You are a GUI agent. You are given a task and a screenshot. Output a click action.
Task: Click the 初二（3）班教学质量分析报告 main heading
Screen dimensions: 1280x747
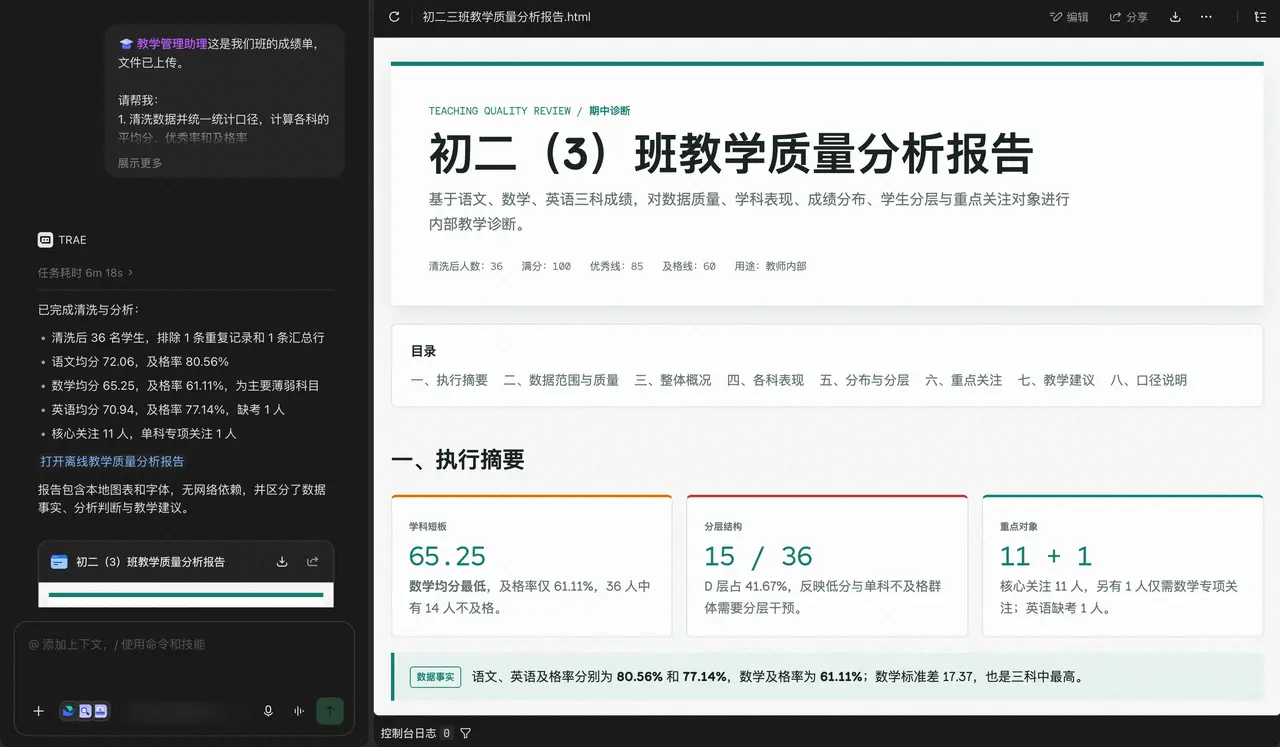pos(731,155)
